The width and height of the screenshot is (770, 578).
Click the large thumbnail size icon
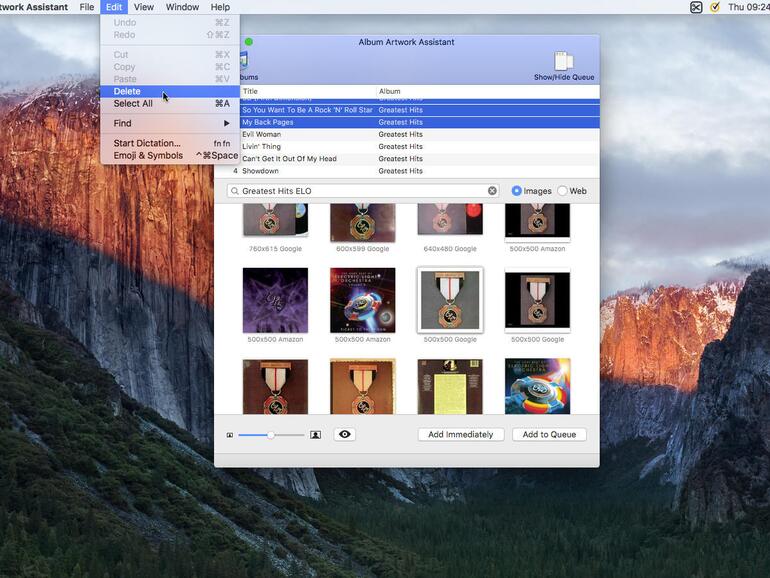(315, 435)
